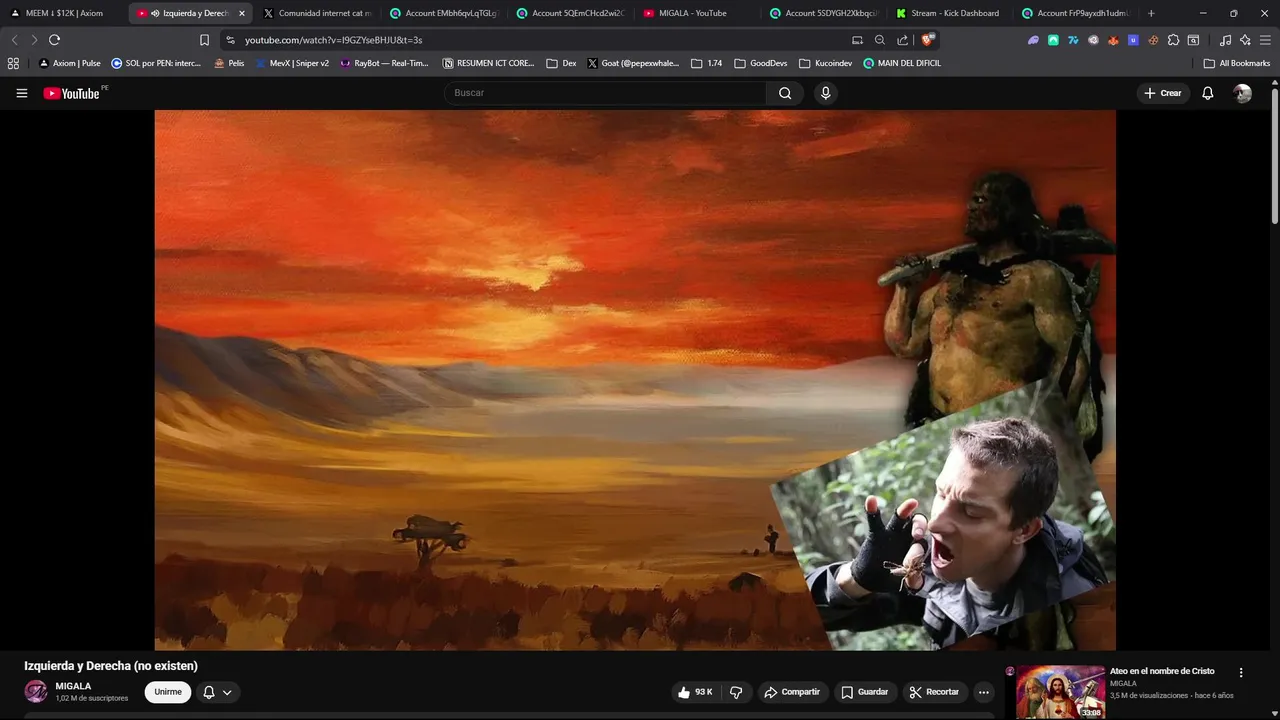Open MevX | Sniper v2 bookmark
This screenshot has width=1280, height=720.
click(x=292, y=63)
